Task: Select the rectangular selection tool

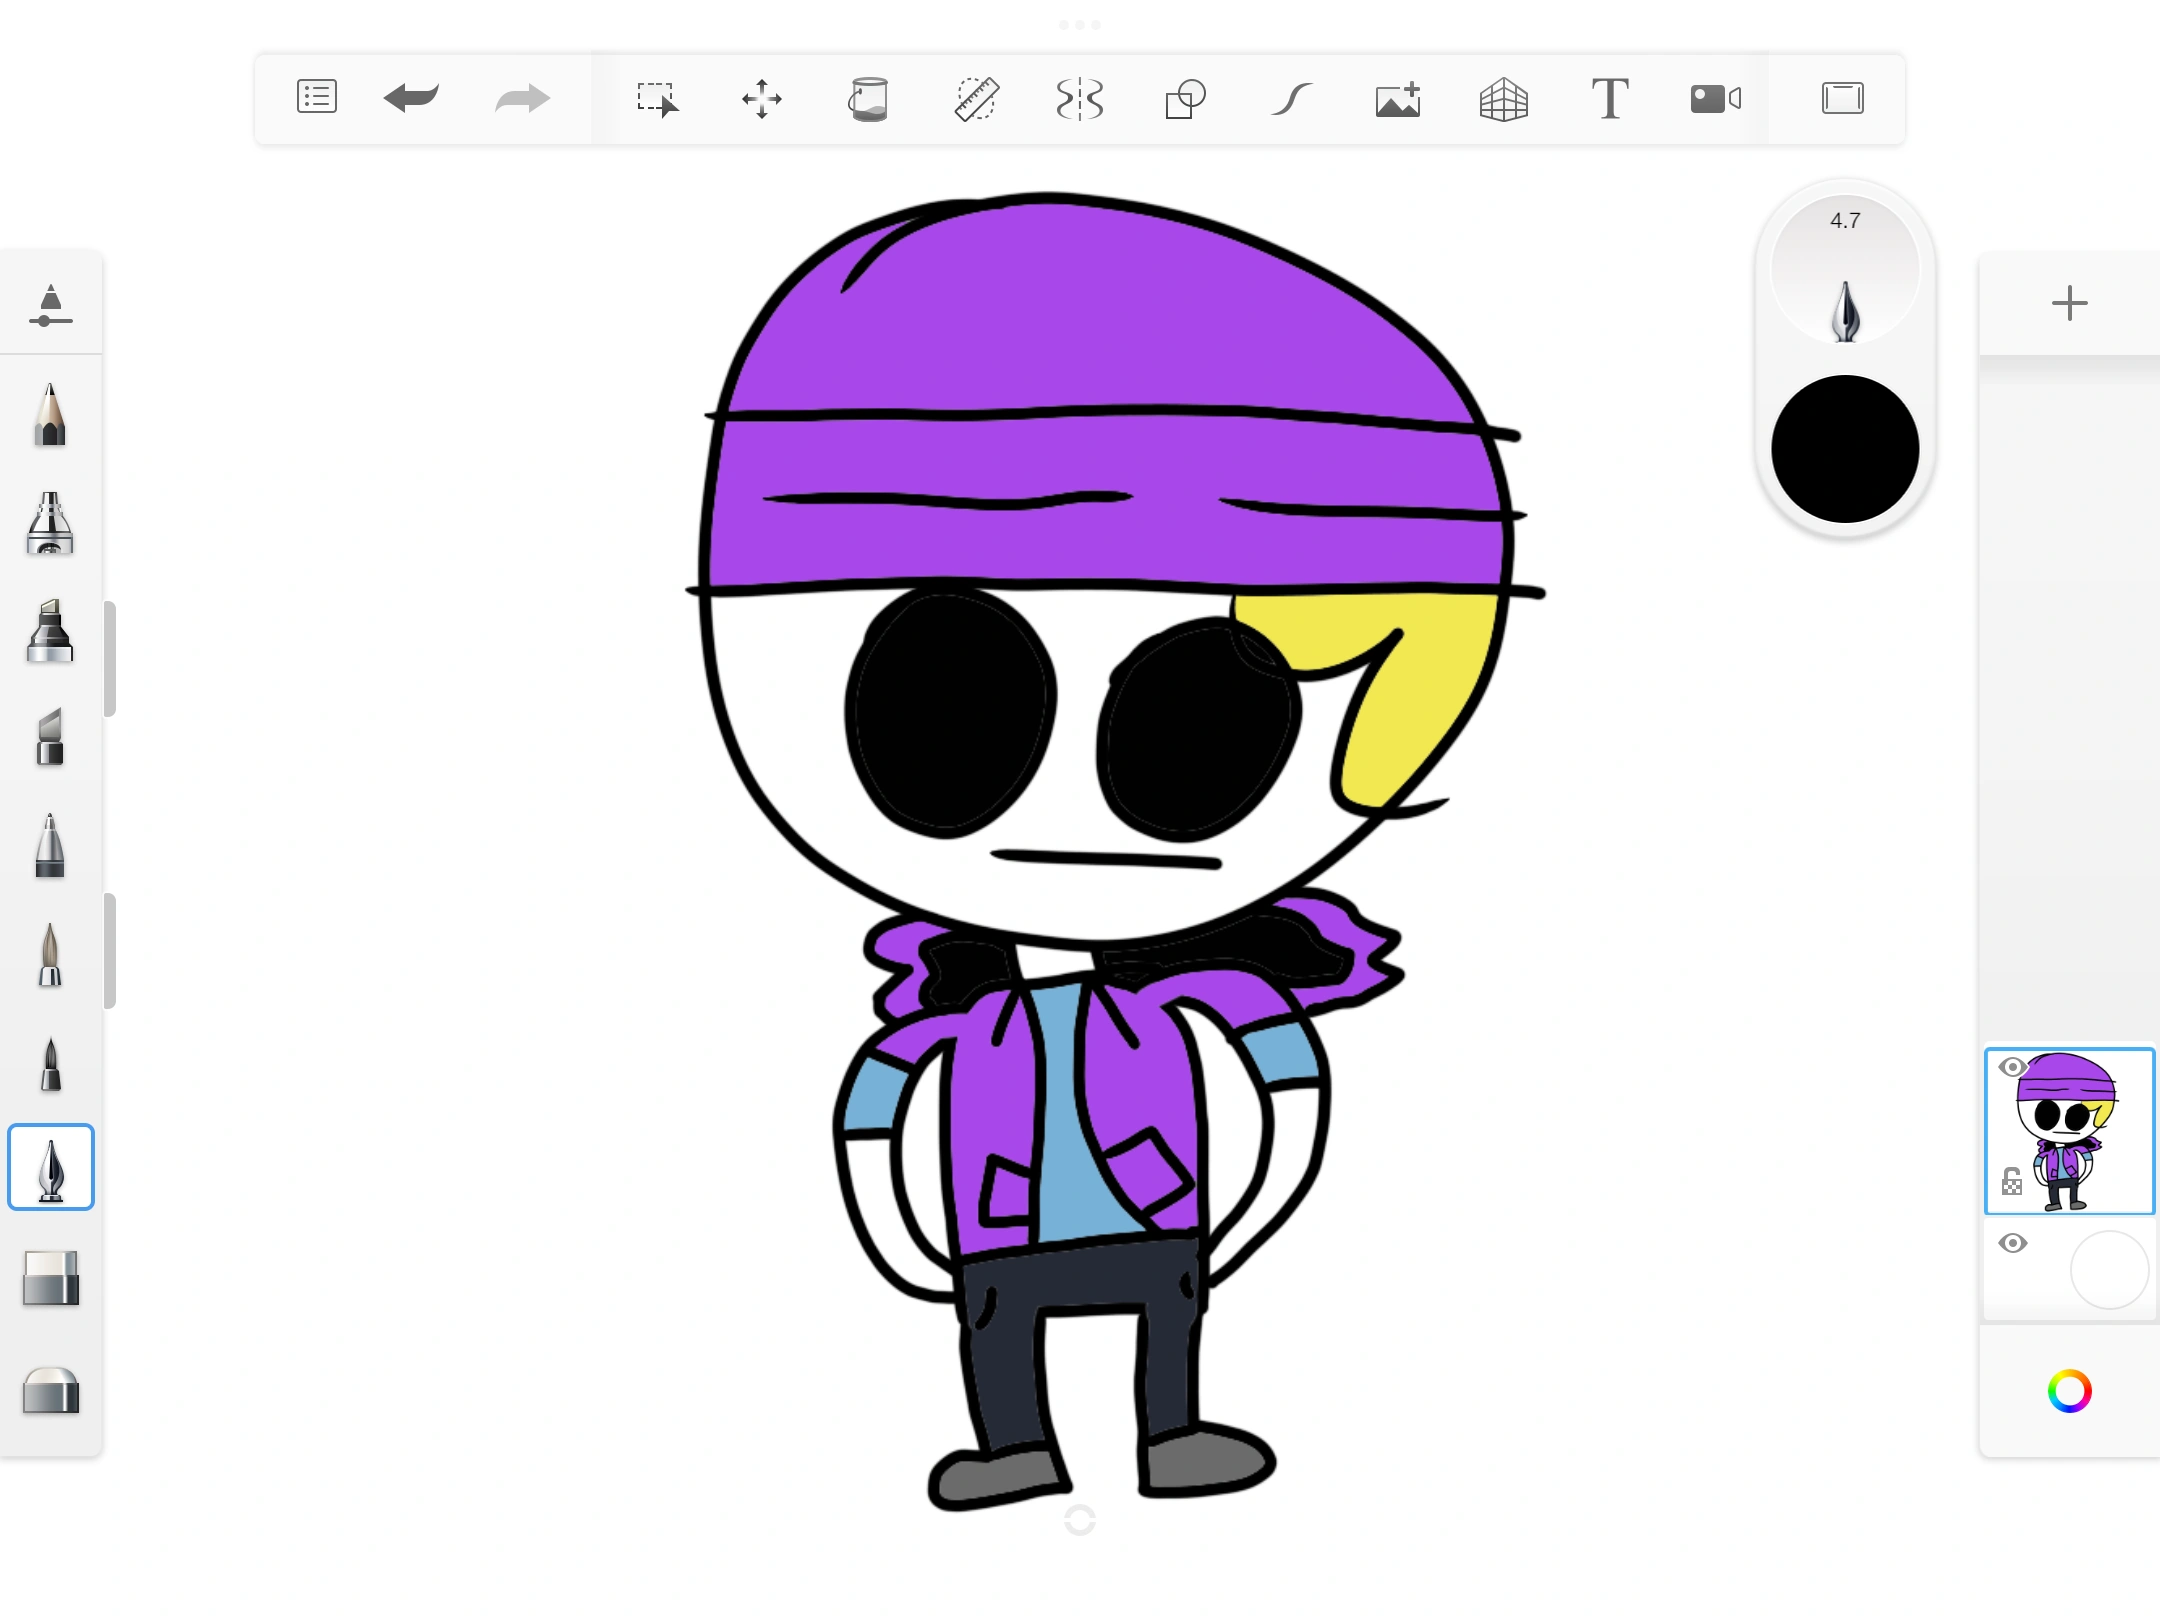Action: pyautogui.click(x=657, y=99)
